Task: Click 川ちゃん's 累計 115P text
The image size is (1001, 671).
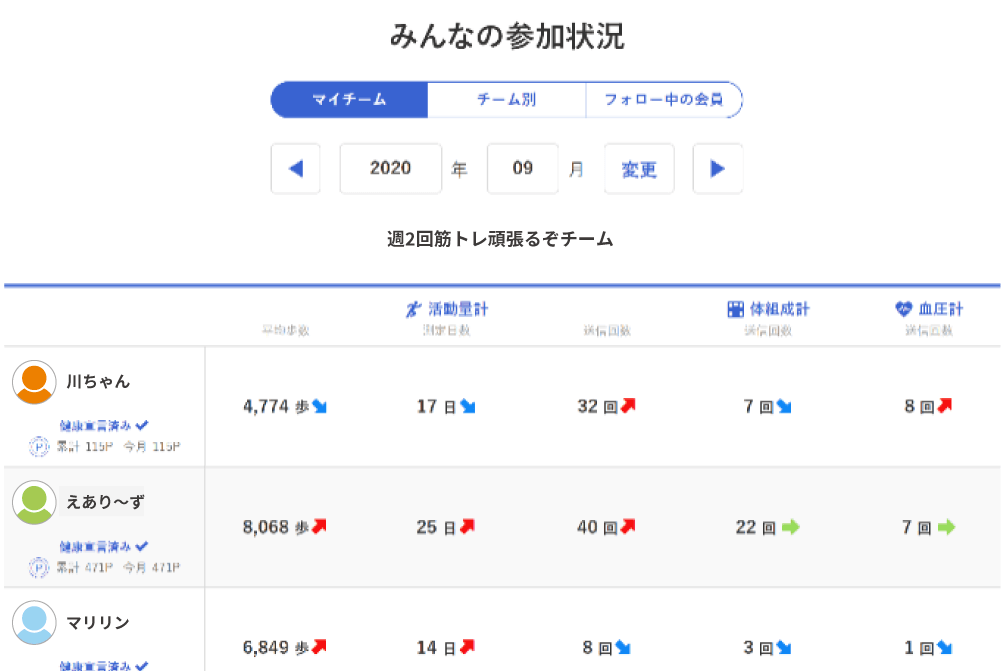Action: [85, 446]
